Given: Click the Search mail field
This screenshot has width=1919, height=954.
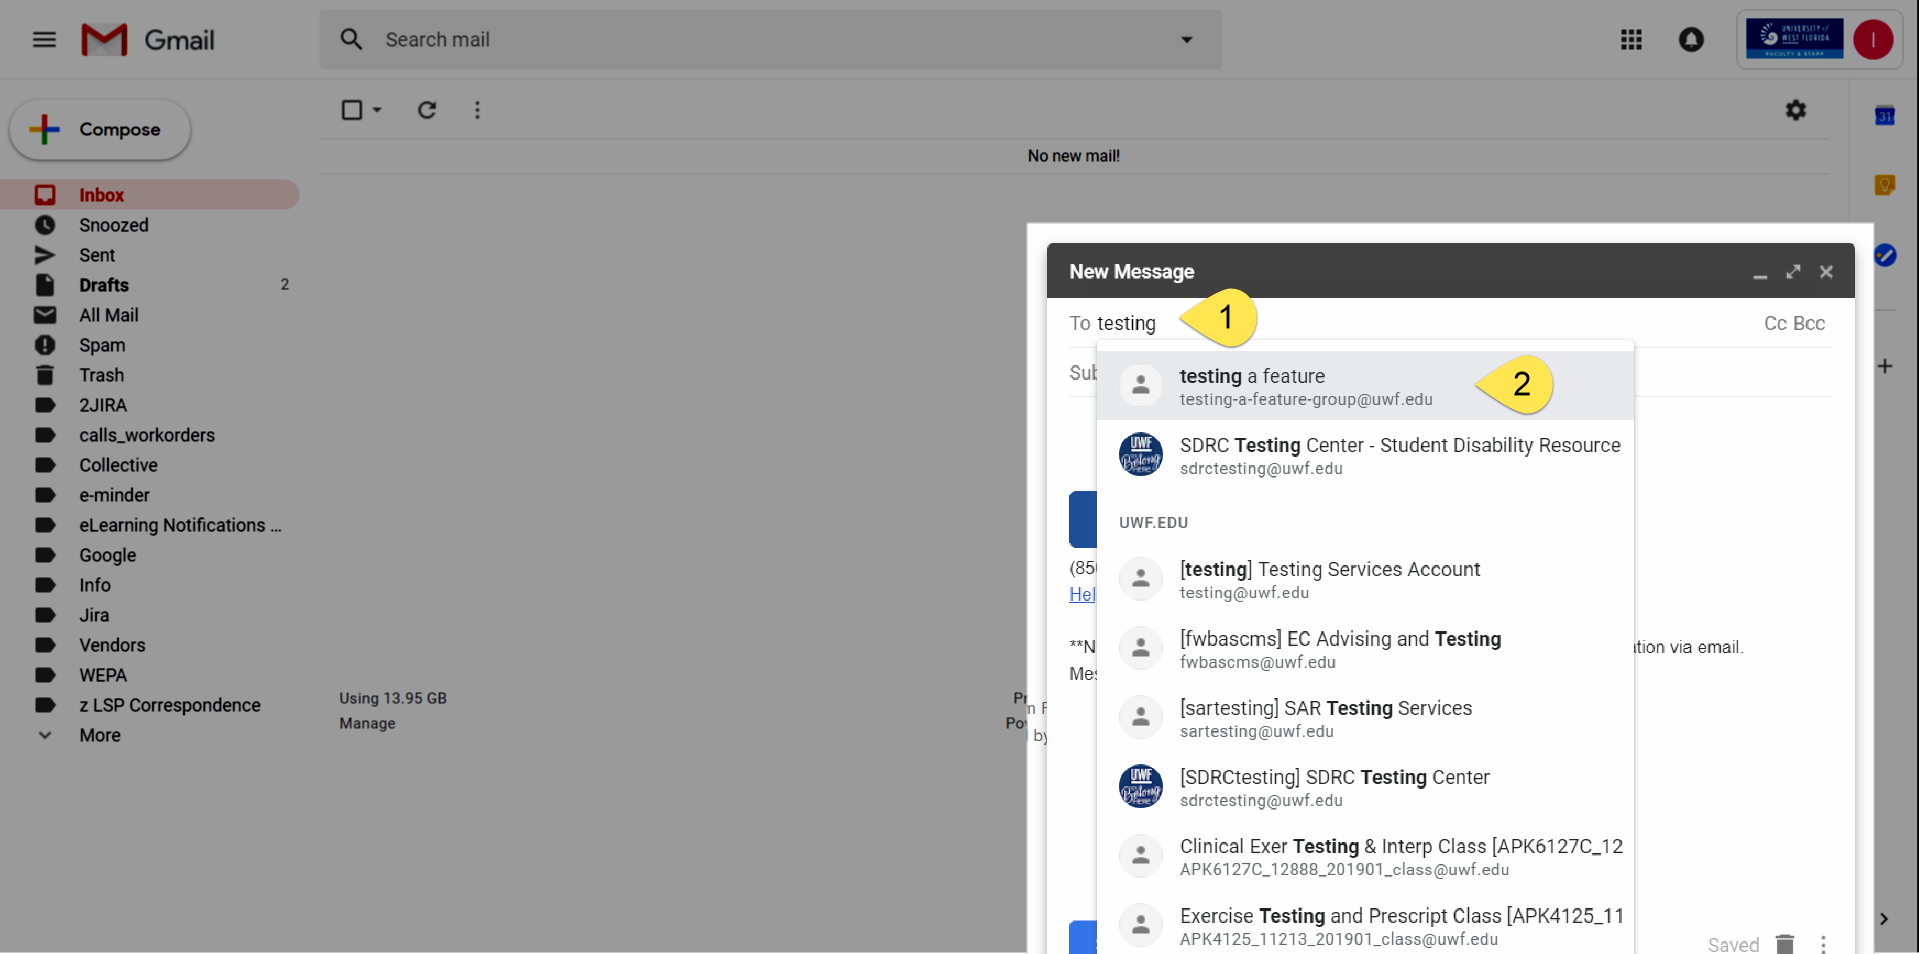Looking at the screenshot, I should pyautogui.click(x=770, y=40).
